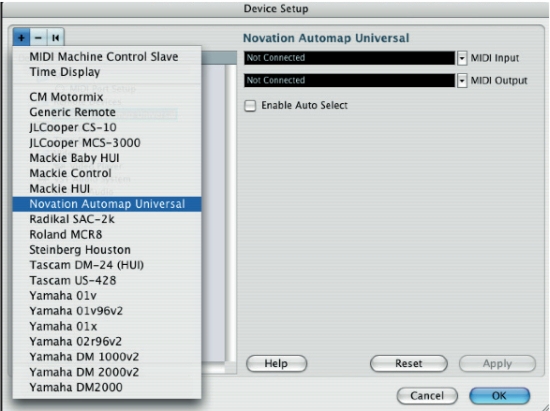Select Novation Automap Universal from list
The height and width of the screenshot is (411, 550).
pyautogui.click(x=107, y=204)
